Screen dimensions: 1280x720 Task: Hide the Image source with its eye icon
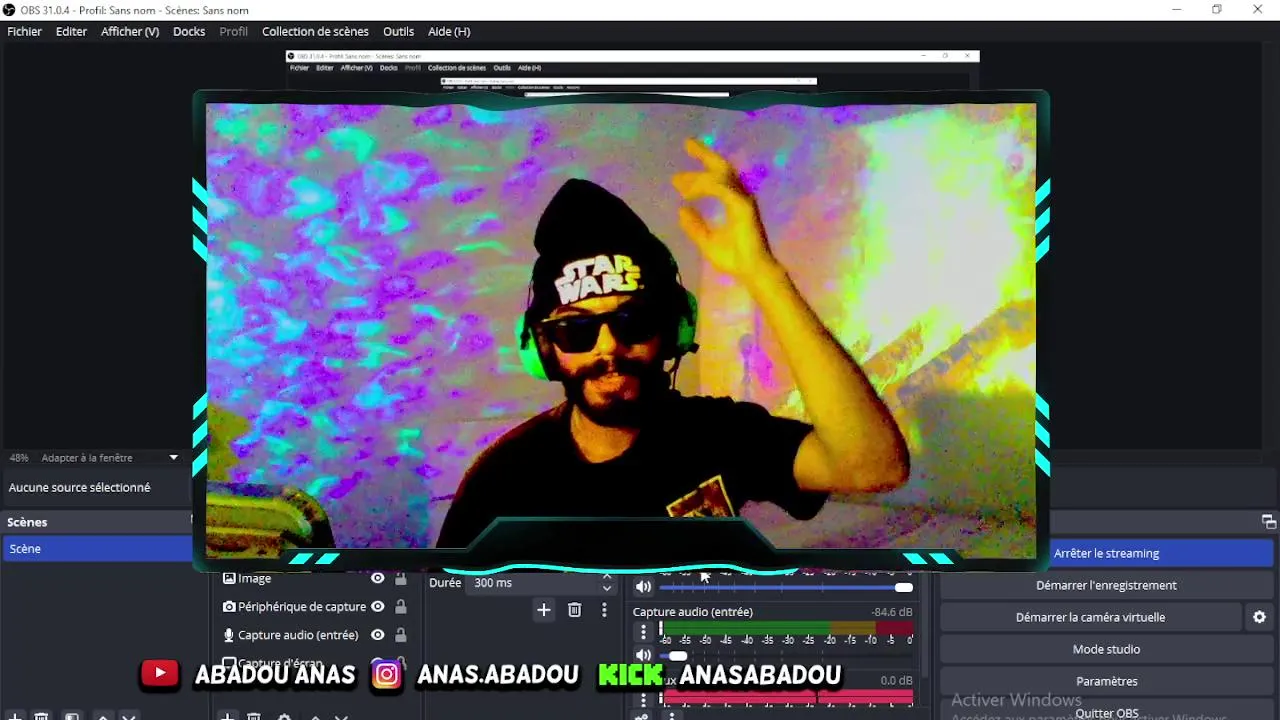click(x=378, y=578)
